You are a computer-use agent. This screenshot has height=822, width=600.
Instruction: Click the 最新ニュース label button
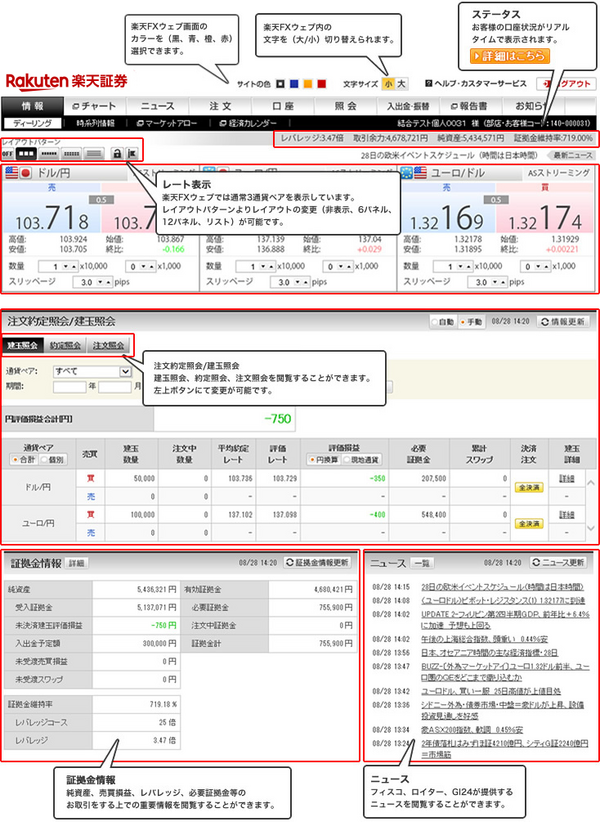tap(571, 155)
